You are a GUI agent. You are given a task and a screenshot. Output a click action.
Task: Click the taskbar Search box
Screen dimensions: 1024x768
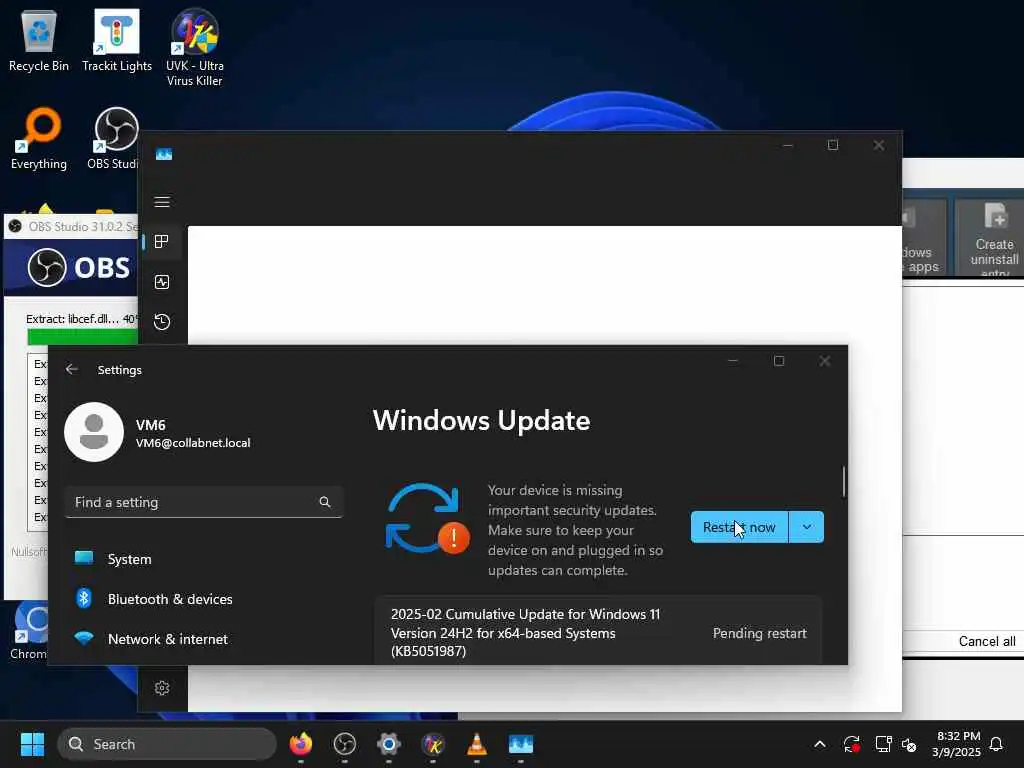(x=167, y=744)
